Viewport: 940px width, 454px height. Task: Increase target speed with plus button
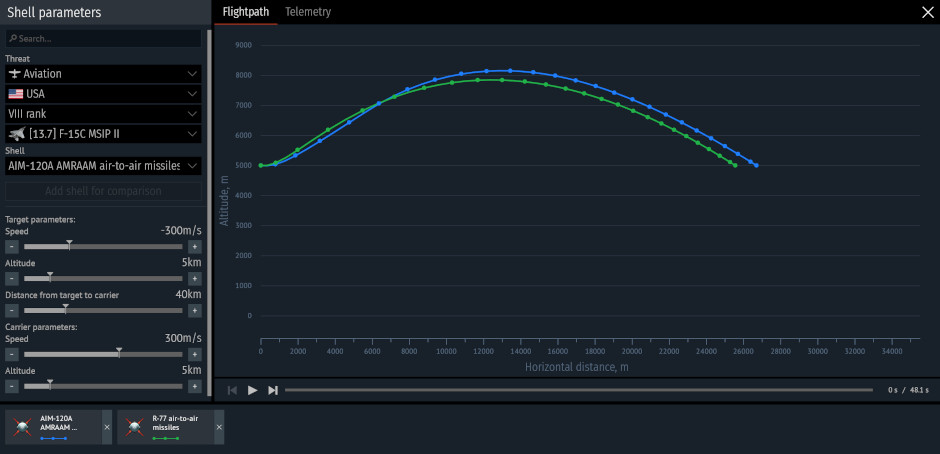coord(194,246)
